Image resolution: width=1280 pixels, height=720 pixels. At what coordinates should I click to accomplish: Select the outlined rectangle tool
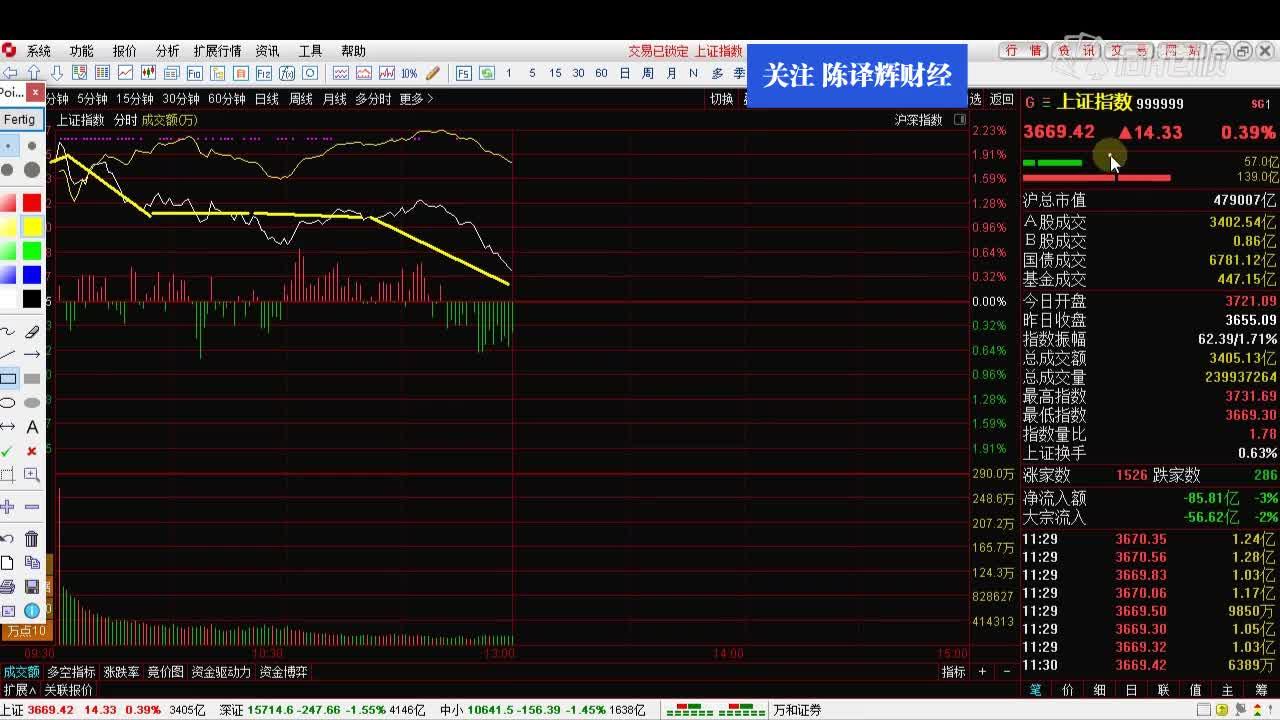coord(8,379)
